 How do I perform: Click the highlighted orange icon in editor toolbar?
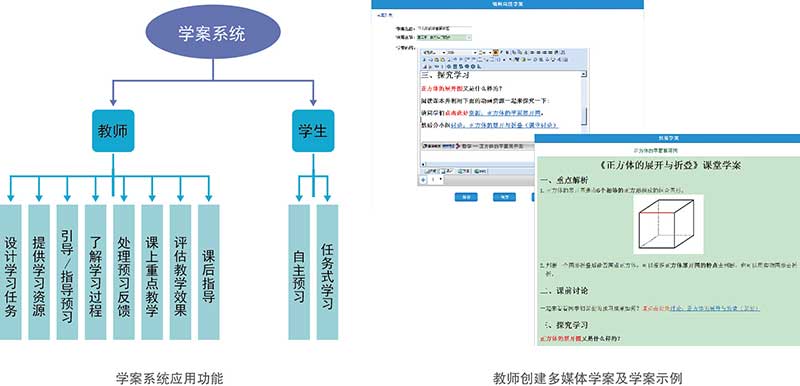(495, 53)
